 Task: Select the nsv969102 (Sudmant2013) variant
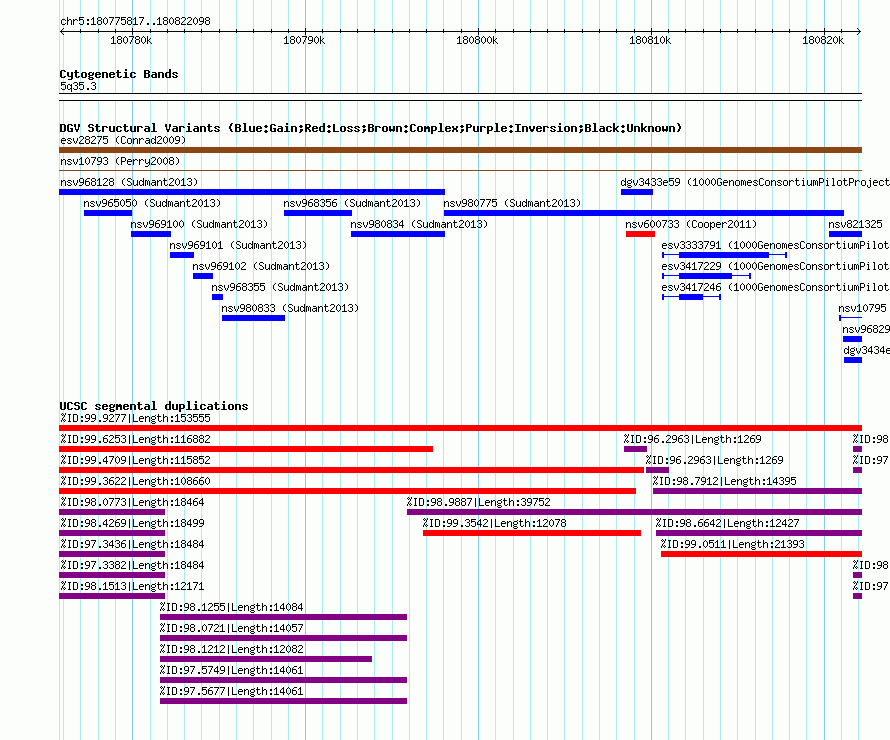coord(261,266)
